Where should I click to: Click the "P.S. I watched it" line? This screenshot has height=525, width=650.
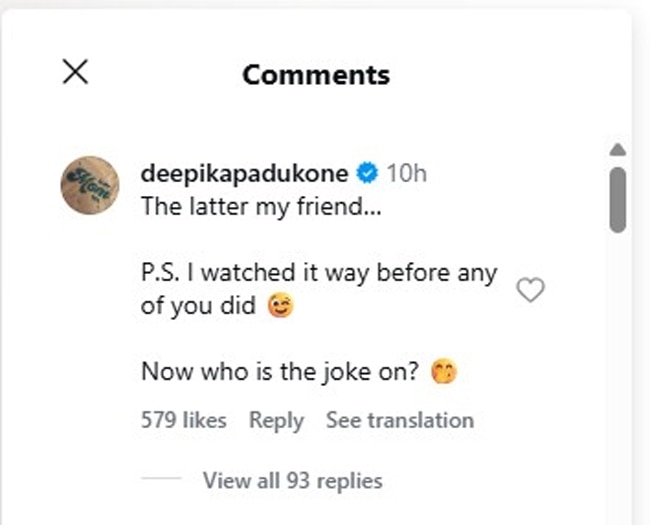(x=318, y=273)
